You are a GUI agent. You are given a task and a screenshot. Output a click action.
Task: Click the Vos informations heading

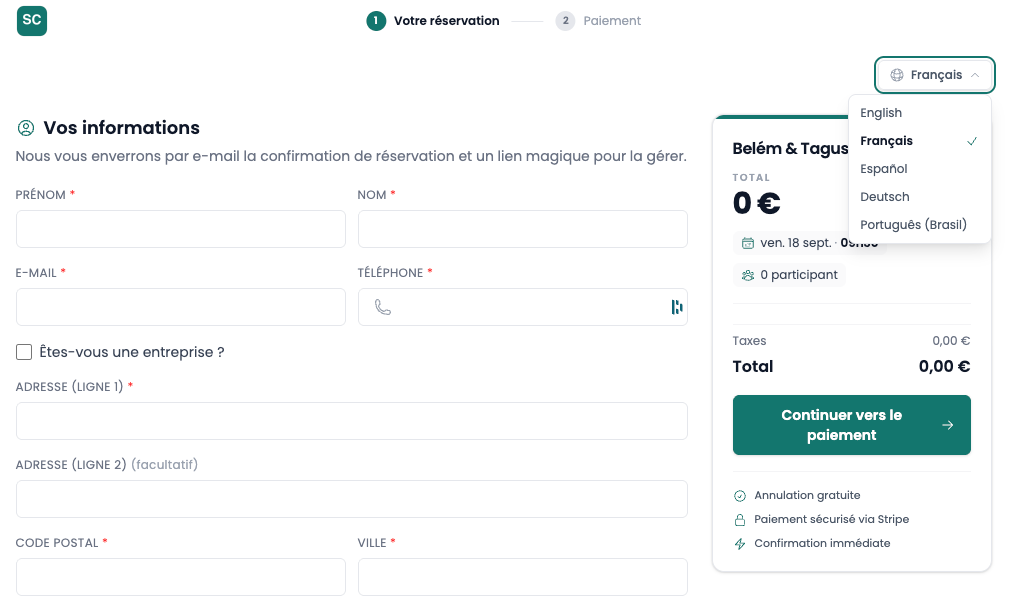pos(122,128)
